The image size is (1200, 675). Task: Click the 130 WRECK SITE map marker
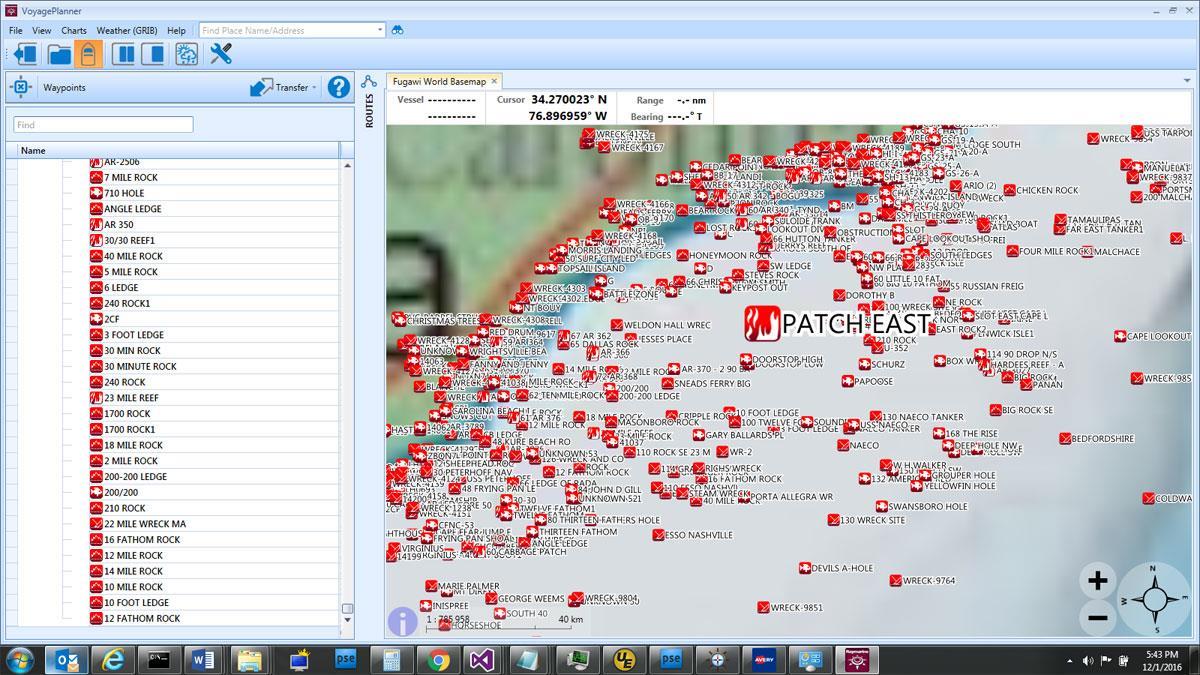[833, 520]
